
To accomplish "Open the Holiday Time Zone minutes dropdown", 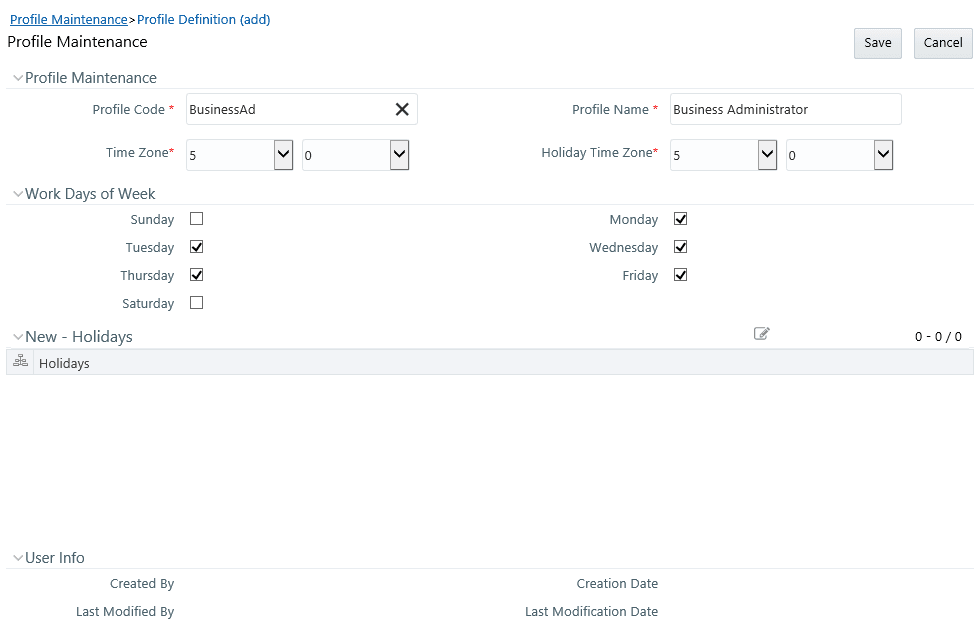I will pyautogui.click(x=883, y=155).
